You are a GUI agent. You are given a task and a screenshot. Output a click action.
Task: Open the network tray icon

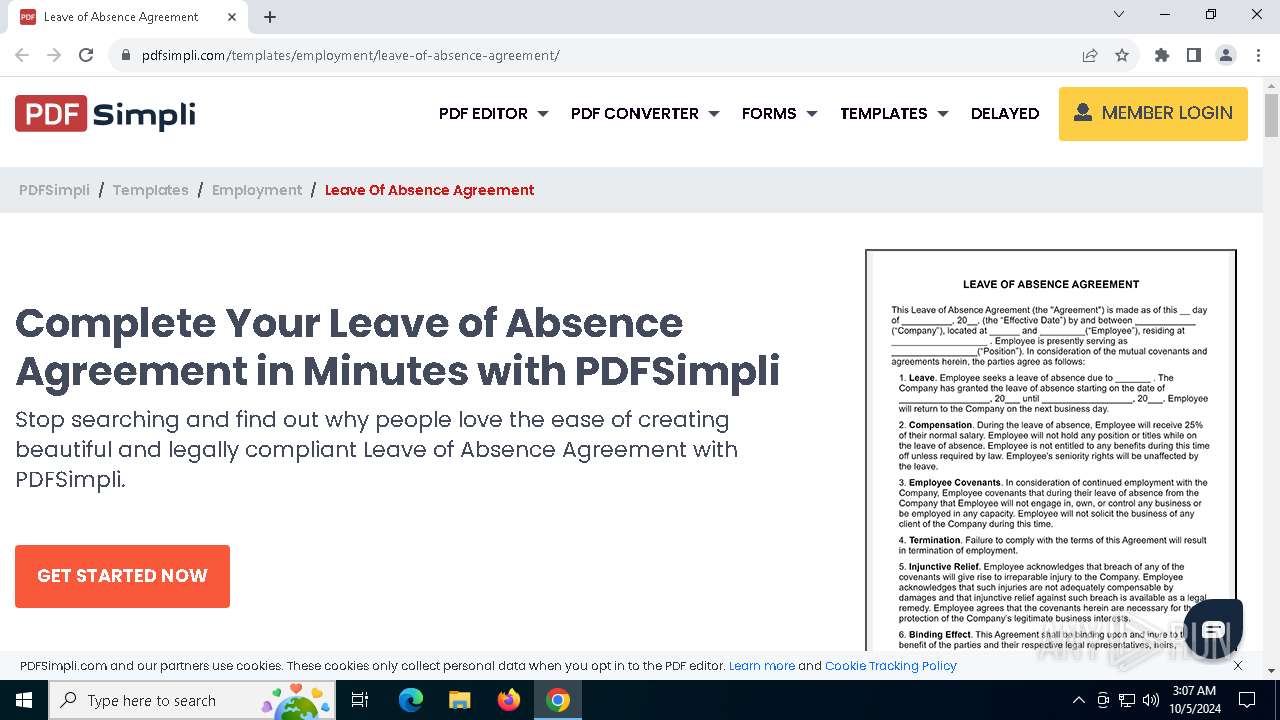coord(1127,700)
